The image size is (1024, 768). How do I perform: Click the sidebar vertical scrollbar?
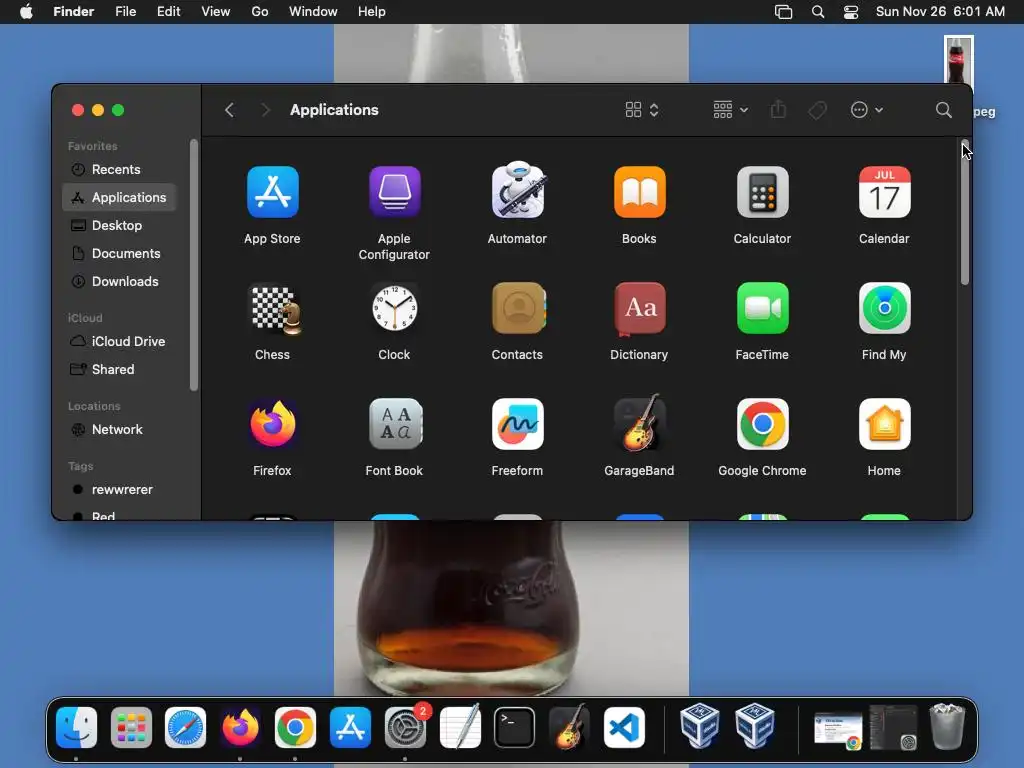pyautogui.click(x=193, y=264)
